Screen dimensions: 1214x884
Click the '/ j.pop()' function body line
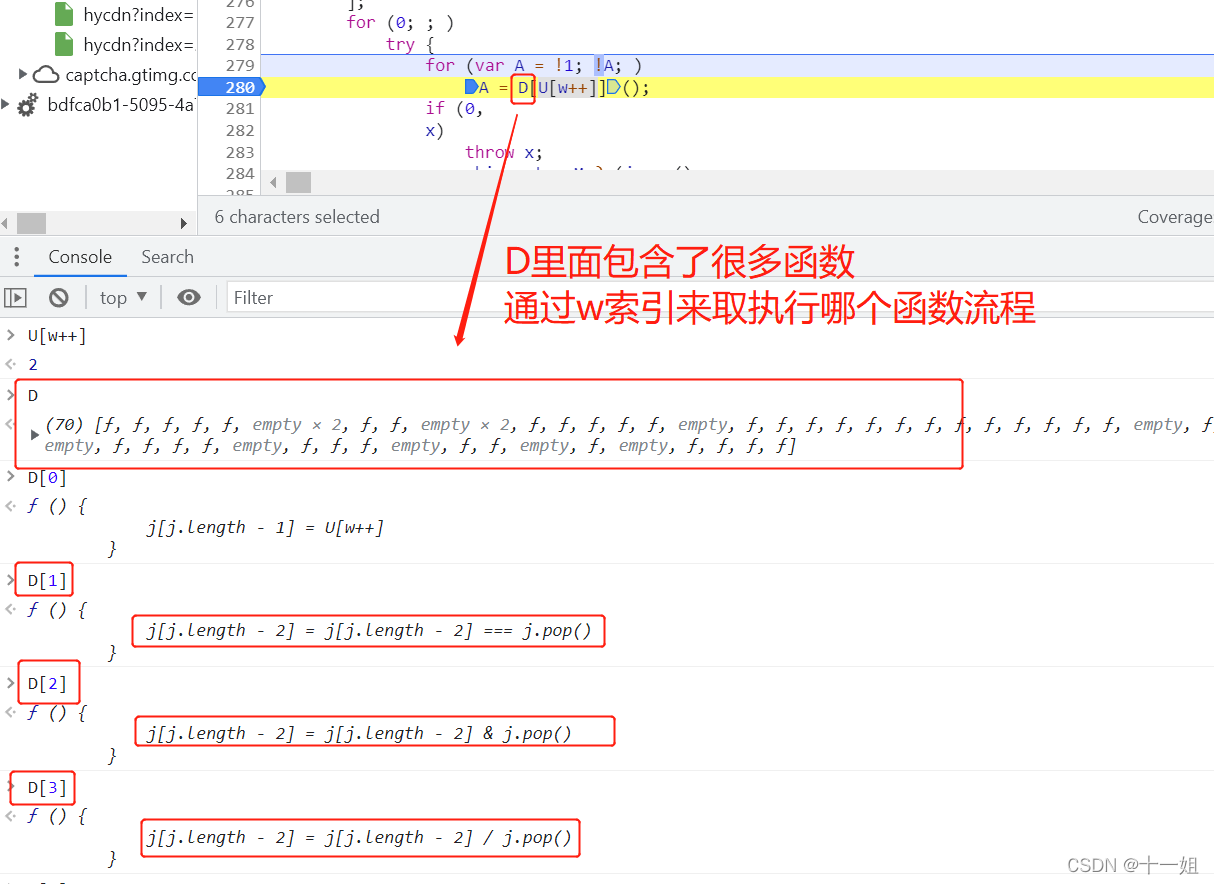(359, 837)
